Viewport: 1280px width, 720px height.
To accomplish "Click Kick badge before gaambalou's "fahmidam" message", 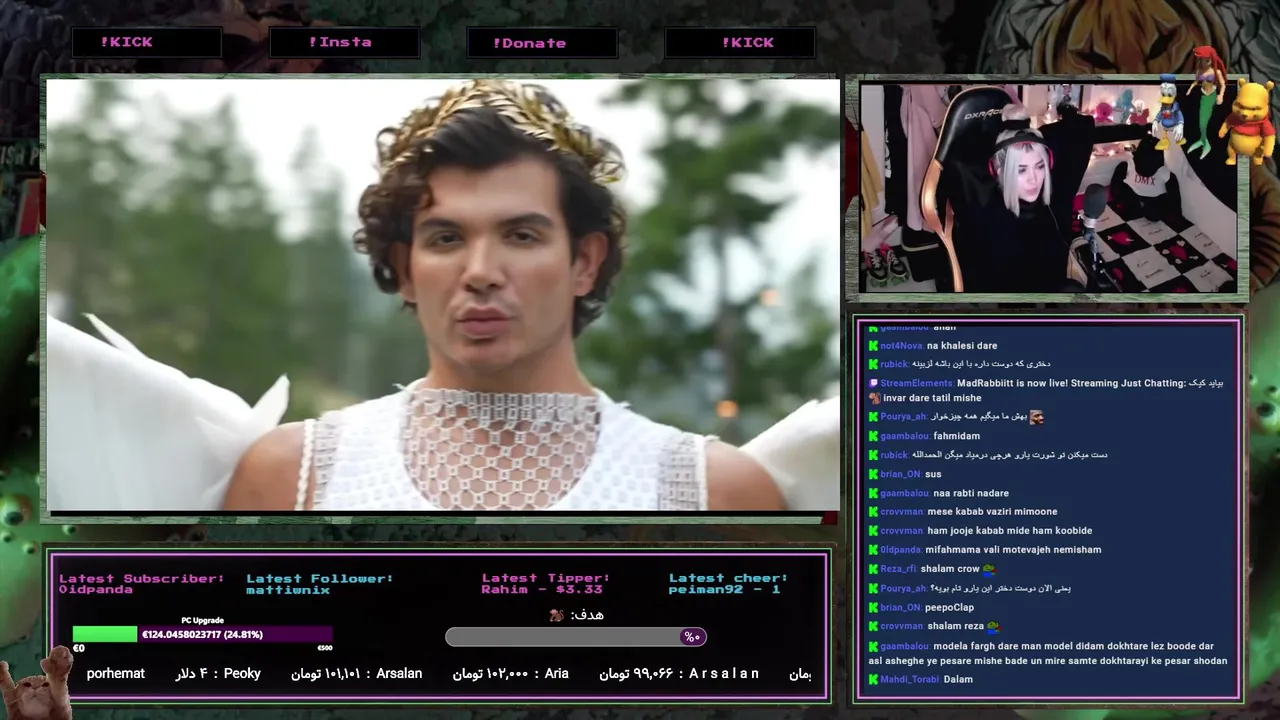I will 873,436.
